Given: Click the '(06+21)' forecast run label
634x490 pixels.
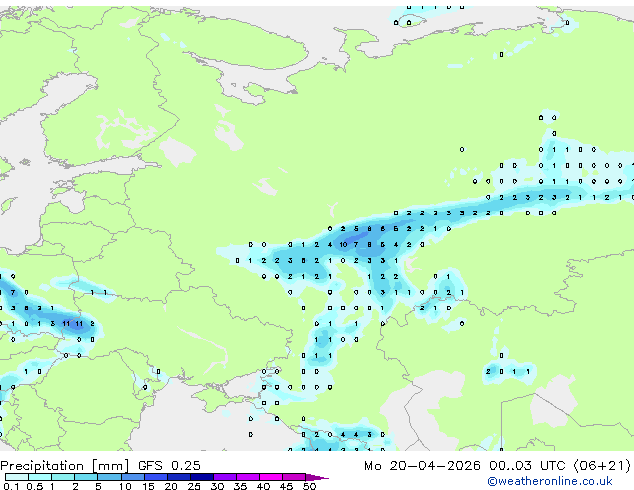Looking at the screenshot, I should (602, 466).
